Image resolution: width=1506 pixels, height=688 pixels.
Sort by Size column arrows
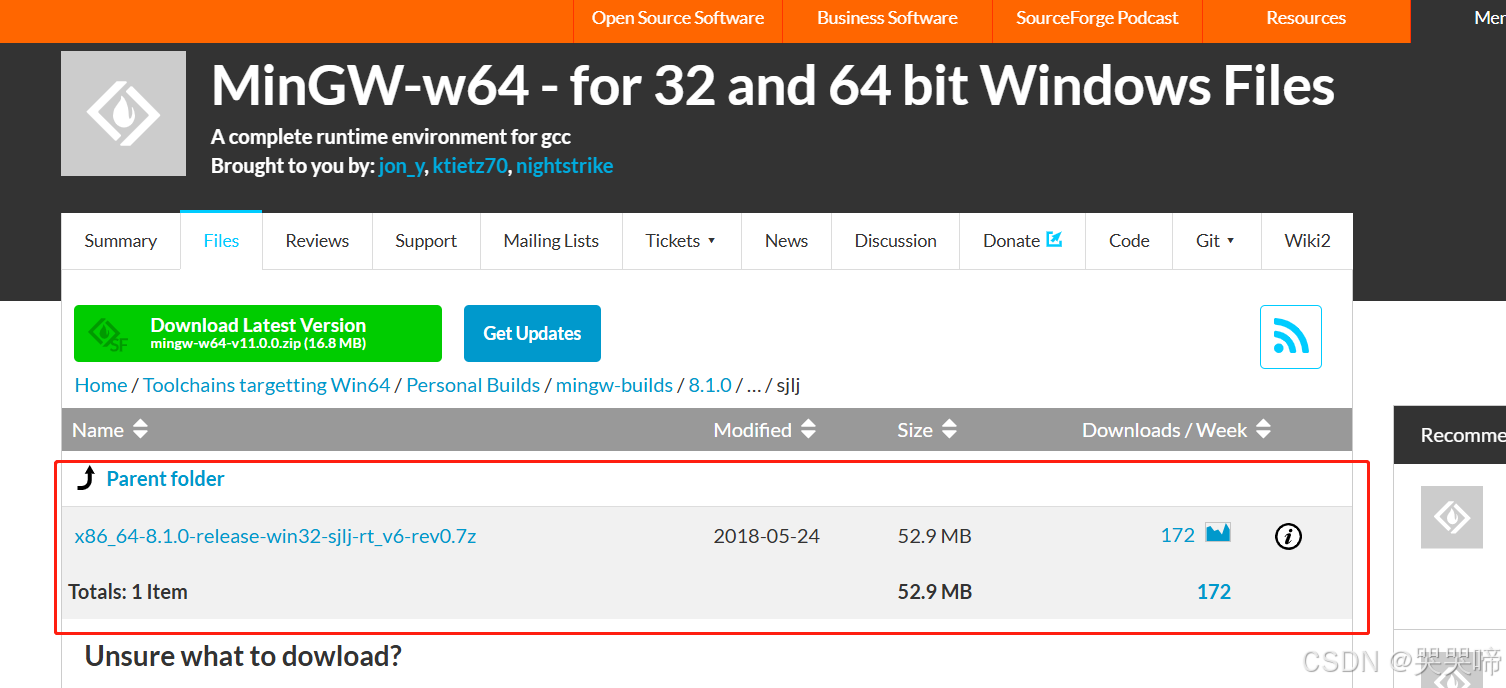(x=949, y=430)
